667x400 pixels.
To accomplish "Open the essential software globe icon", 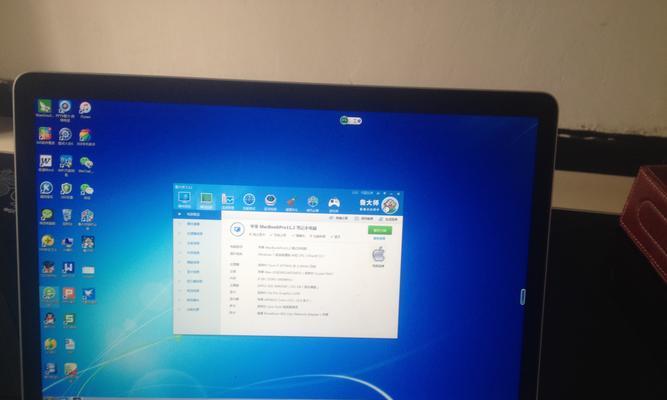I will pyautogui.click(x=313, y=202).
